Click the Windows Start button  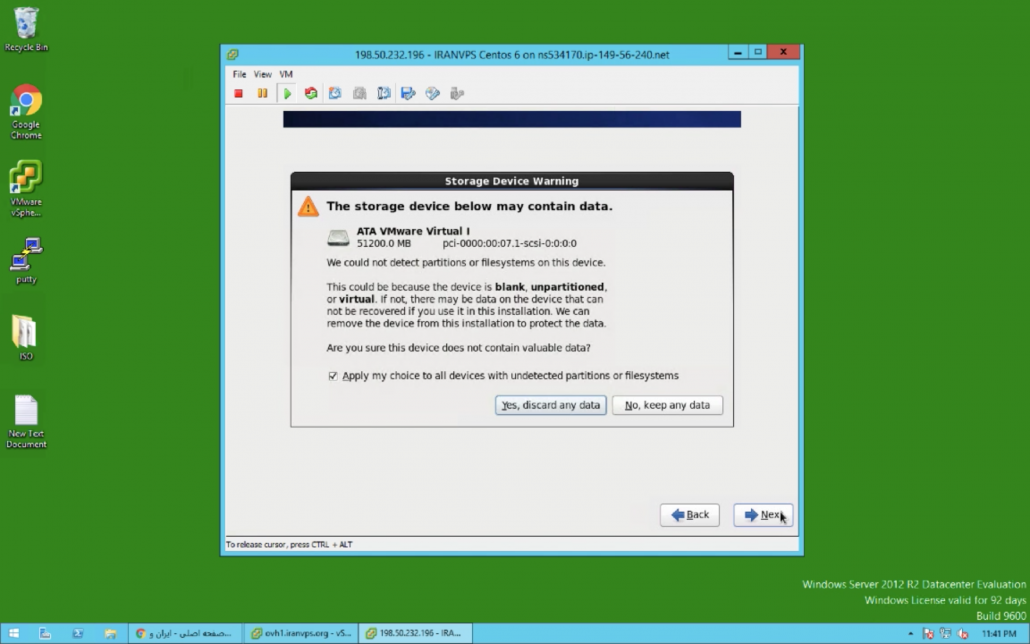click(12, 633)
